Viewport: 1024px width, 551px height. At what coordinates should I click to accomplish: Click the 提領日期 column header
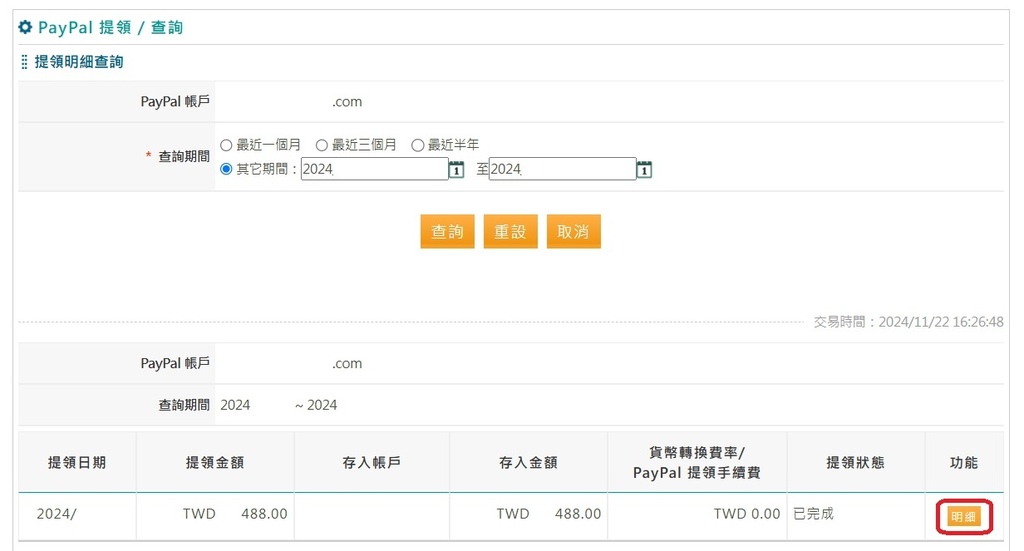(77, 462)
